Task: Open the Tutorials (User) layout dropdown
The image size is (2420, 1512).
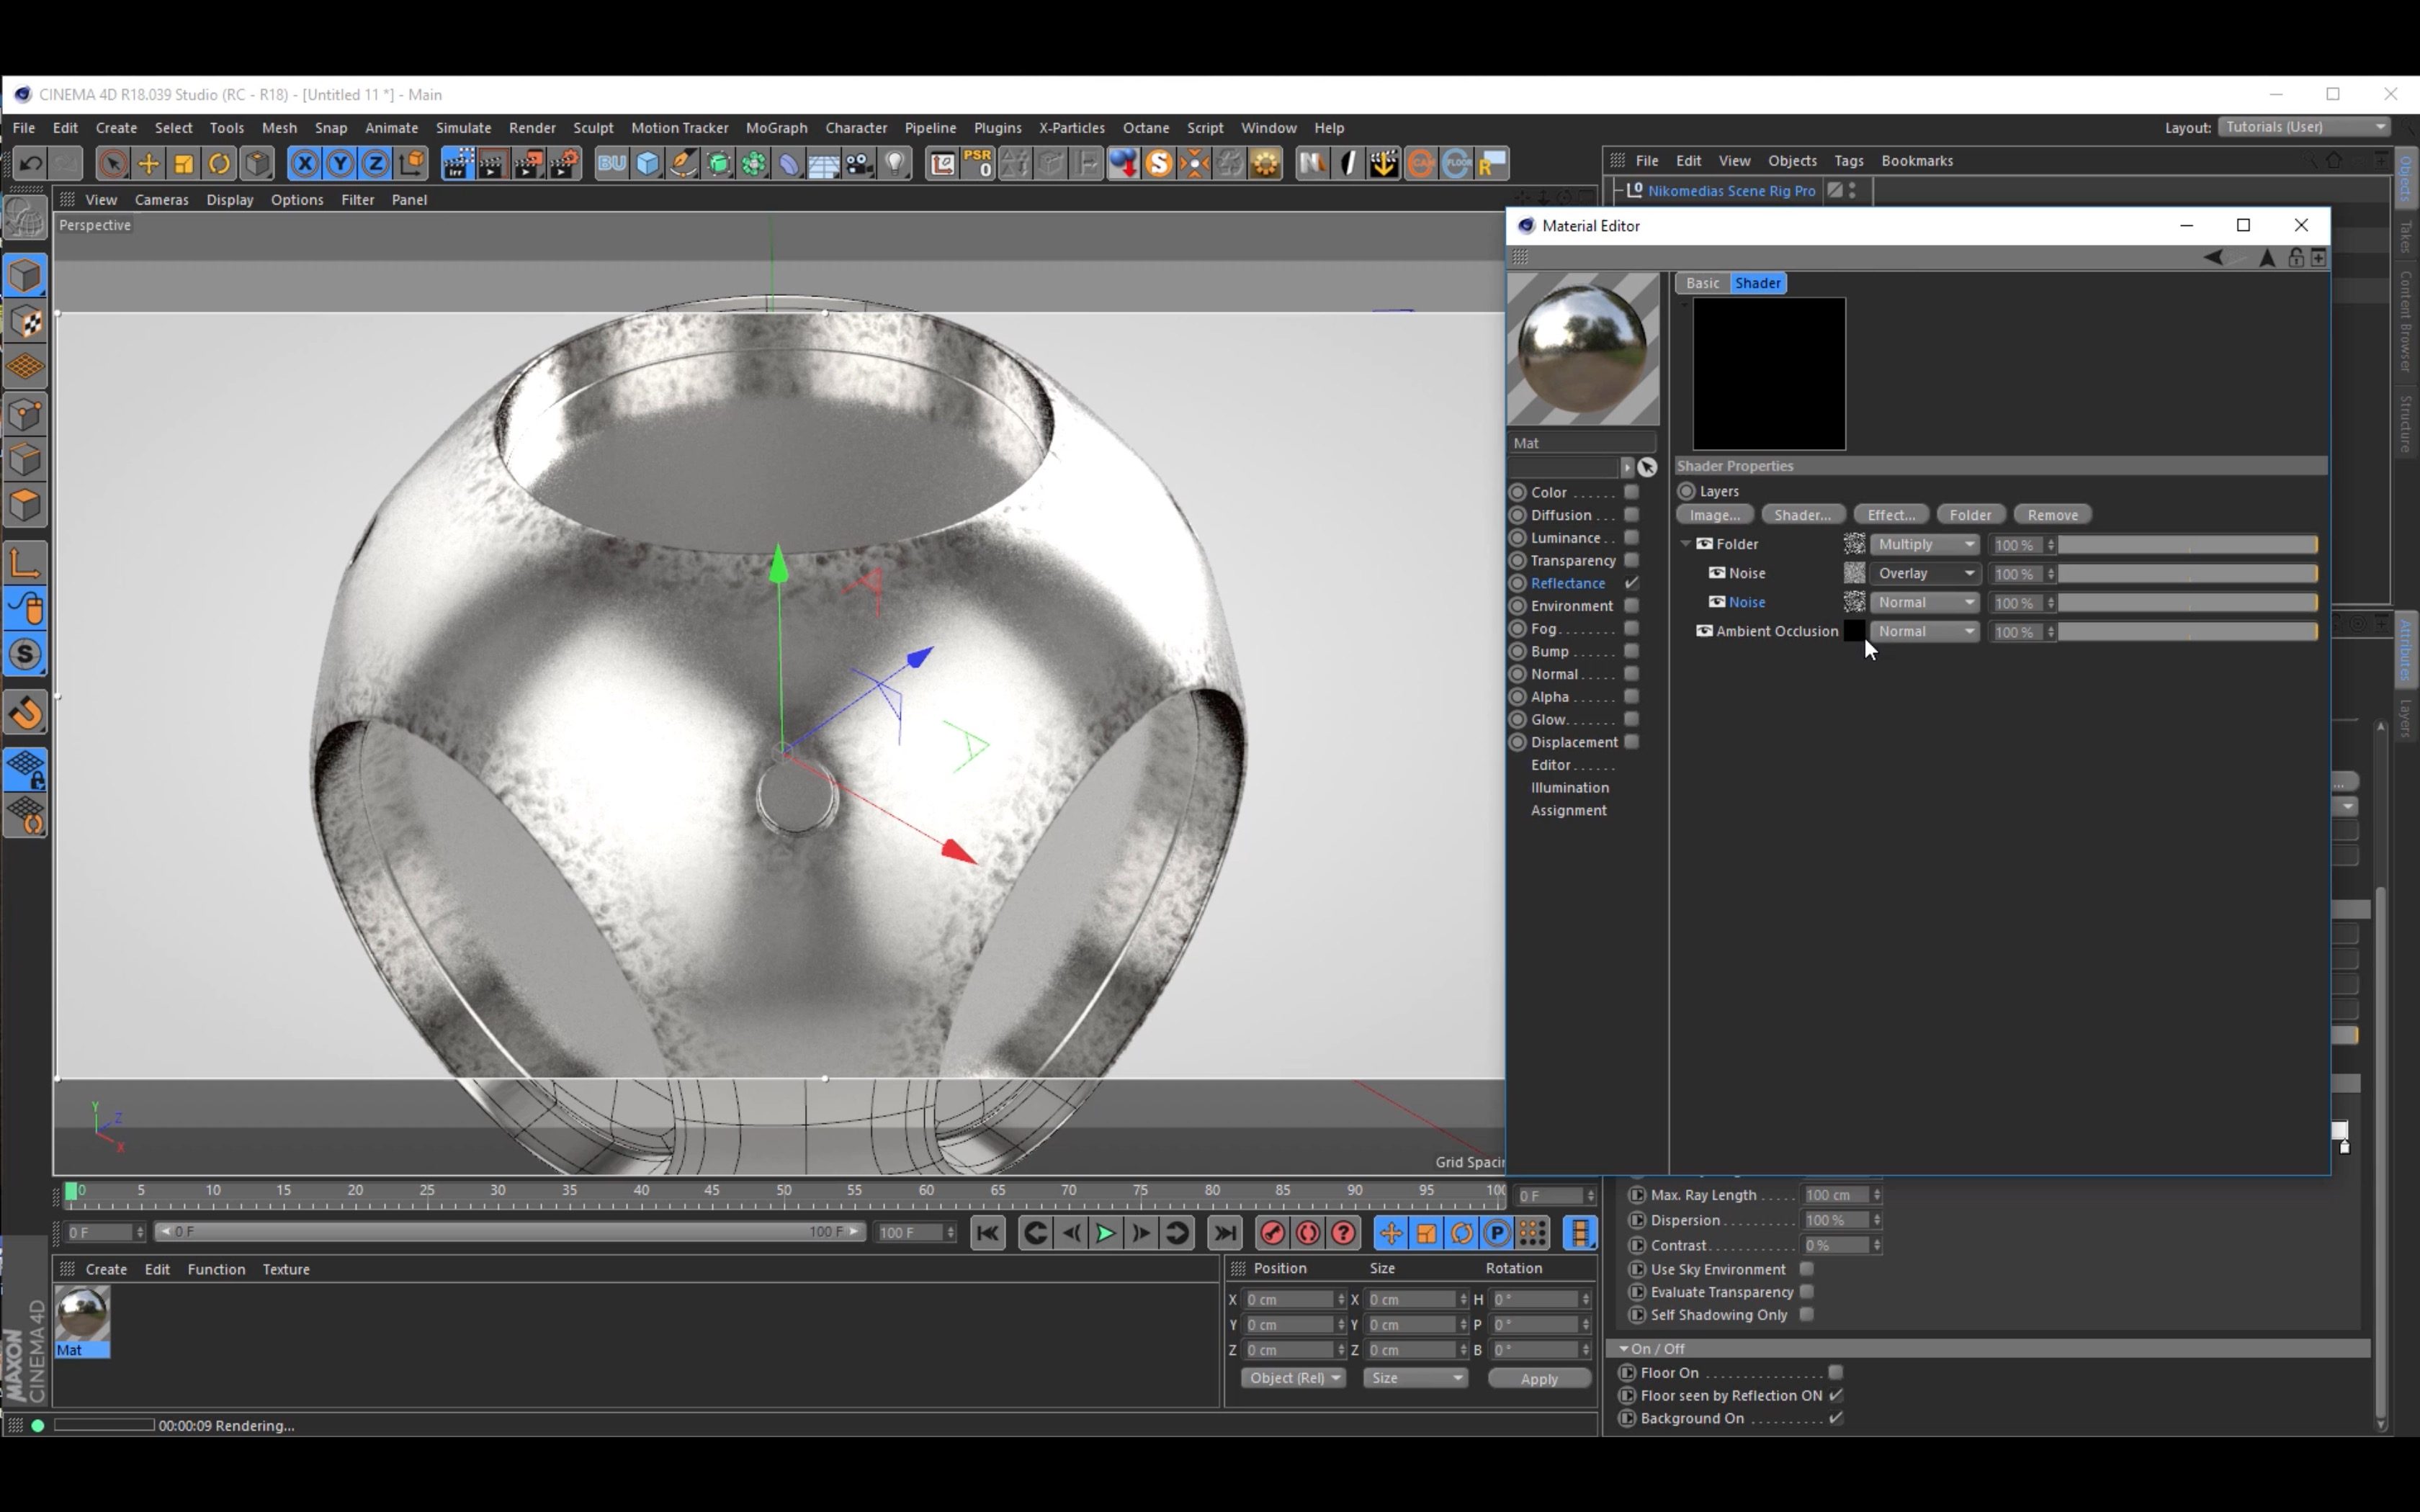Action: [2305, 127]
